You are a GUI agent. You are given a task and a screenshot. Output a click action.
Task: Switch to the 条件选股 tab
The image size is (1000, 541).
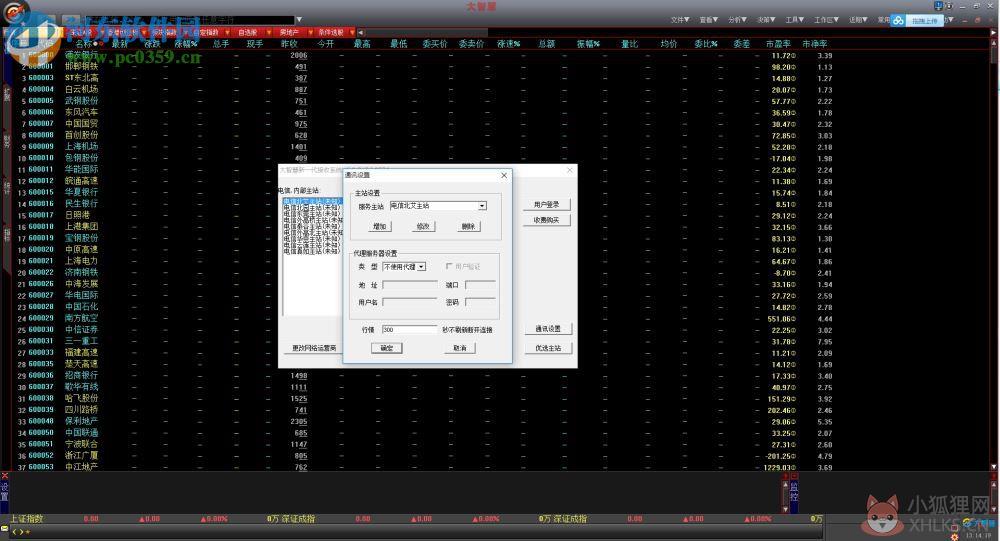(x=330, y=33)
